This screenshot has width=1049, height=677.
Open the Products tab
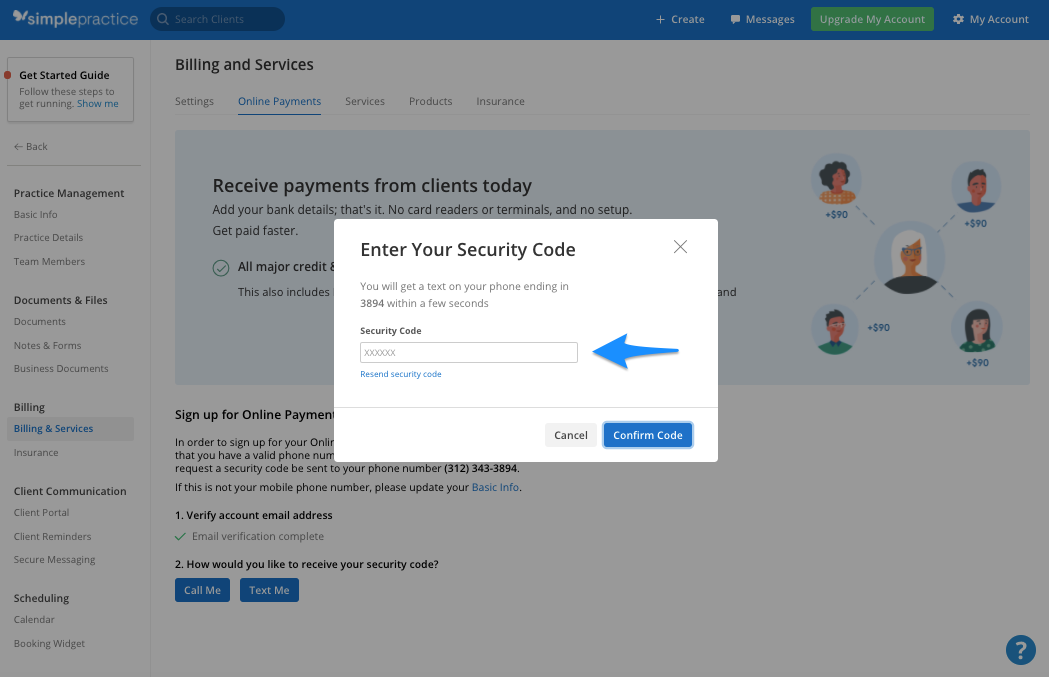point(430,101)
